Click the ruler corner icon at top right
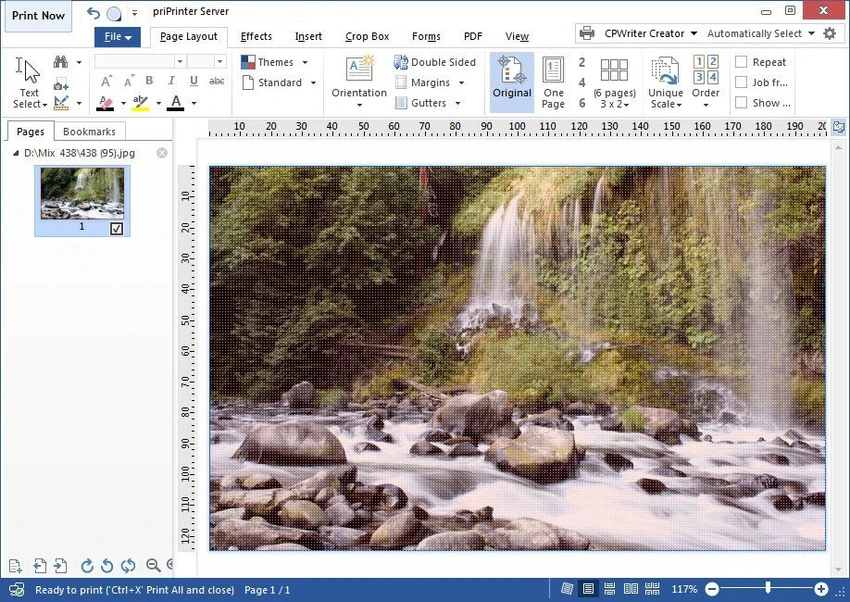Image resolution: width=850 pixels, height=602 pixels. [839, 127]
